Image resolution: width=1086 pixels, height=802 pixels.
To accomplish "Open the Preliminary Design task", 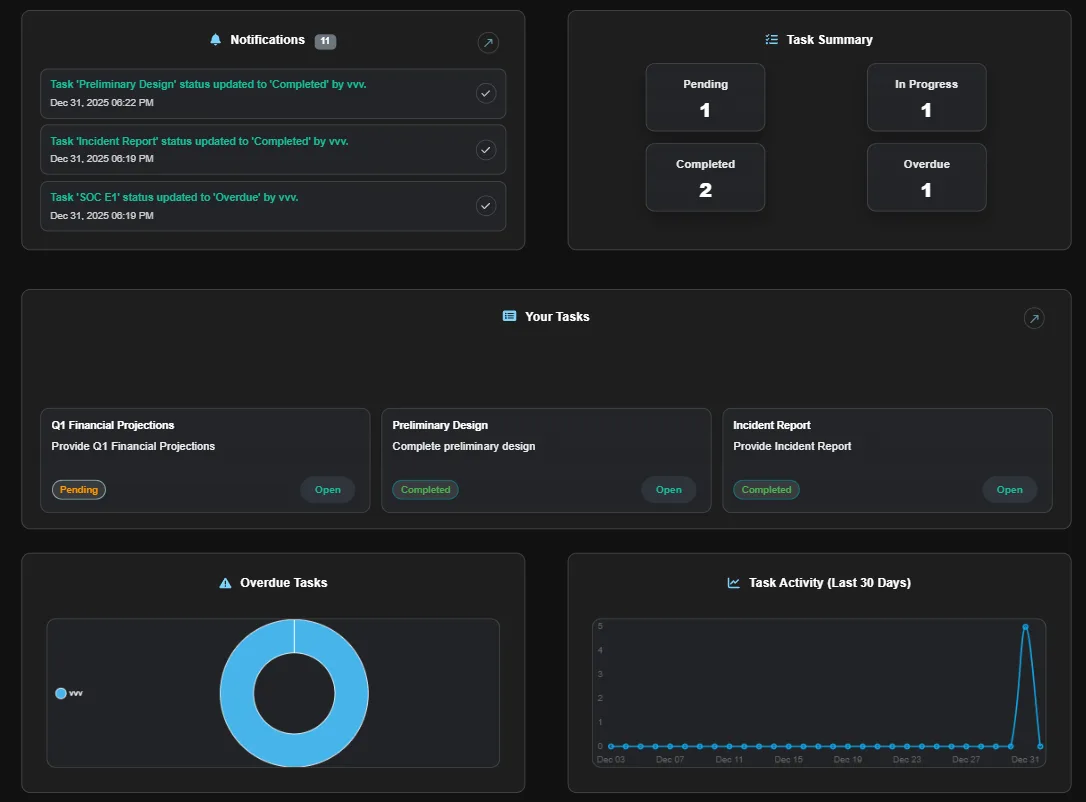I will [668, 489].
